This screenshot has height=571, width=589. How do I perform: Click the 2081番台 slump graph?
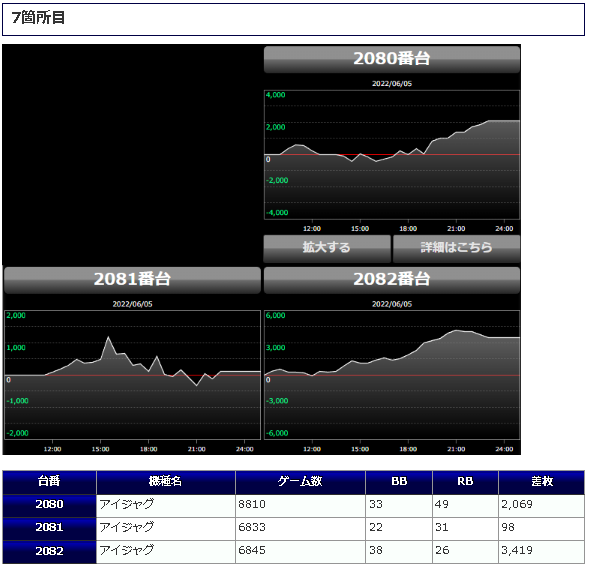click(x=132, y=375)
